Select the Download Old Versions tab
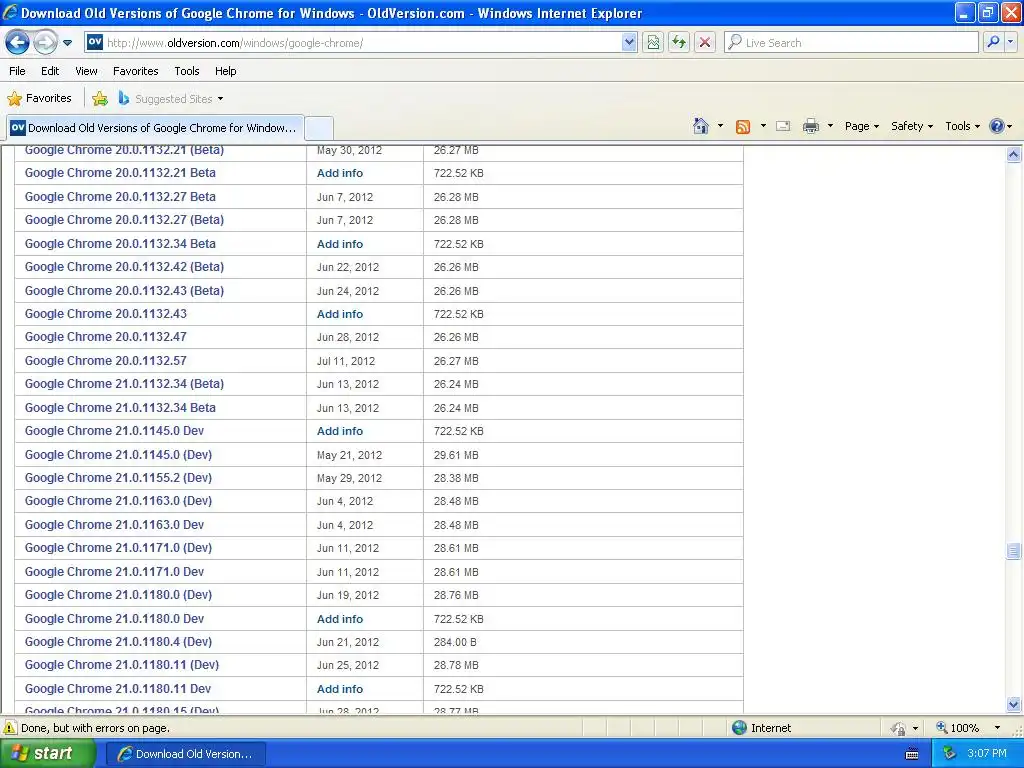 (155, 128)
